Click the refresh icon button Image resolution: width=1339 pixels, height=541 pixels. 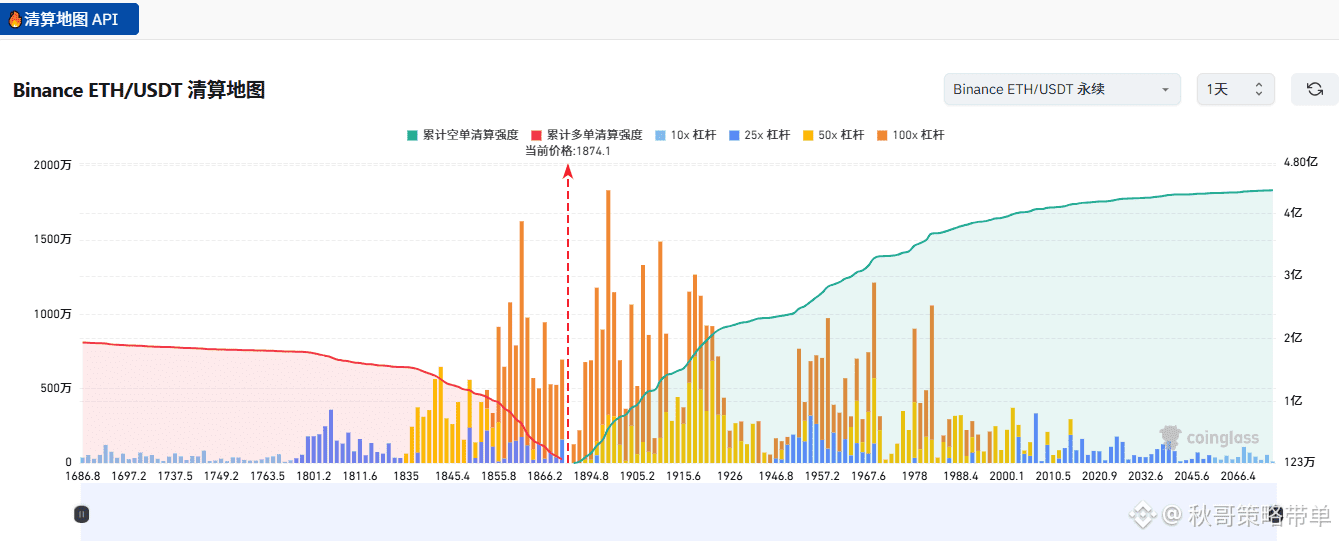click(x=1315, y=89)
